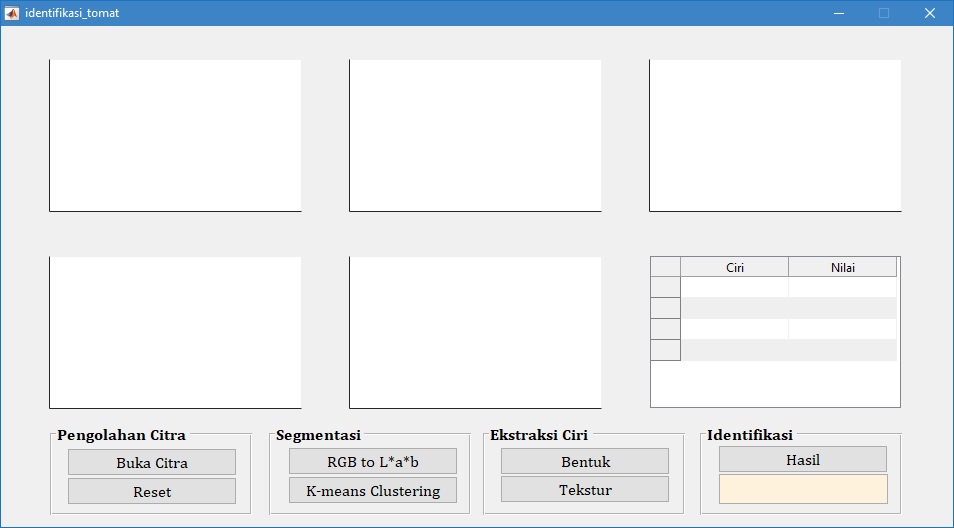Viewport: 954px width, 528px height.
Task: Click the beige result field under Hasil
Action: pyautogui.click(x=802, y=489)
